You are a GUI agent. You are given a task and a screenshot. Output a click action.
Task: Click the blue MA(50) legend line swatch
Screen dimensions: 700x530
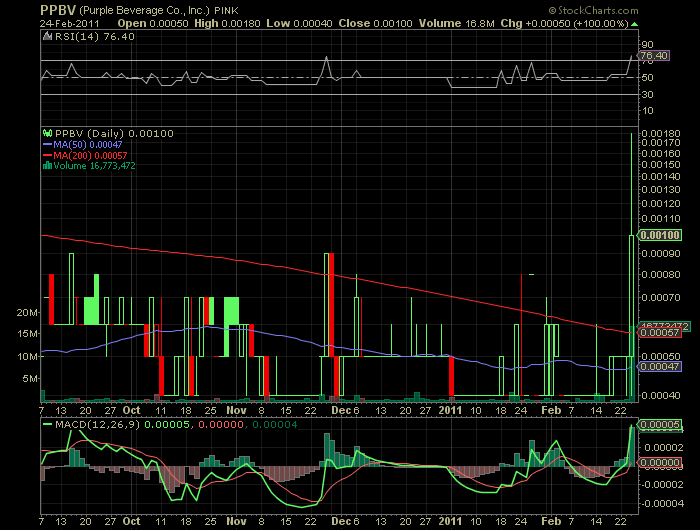pos(48,145)
